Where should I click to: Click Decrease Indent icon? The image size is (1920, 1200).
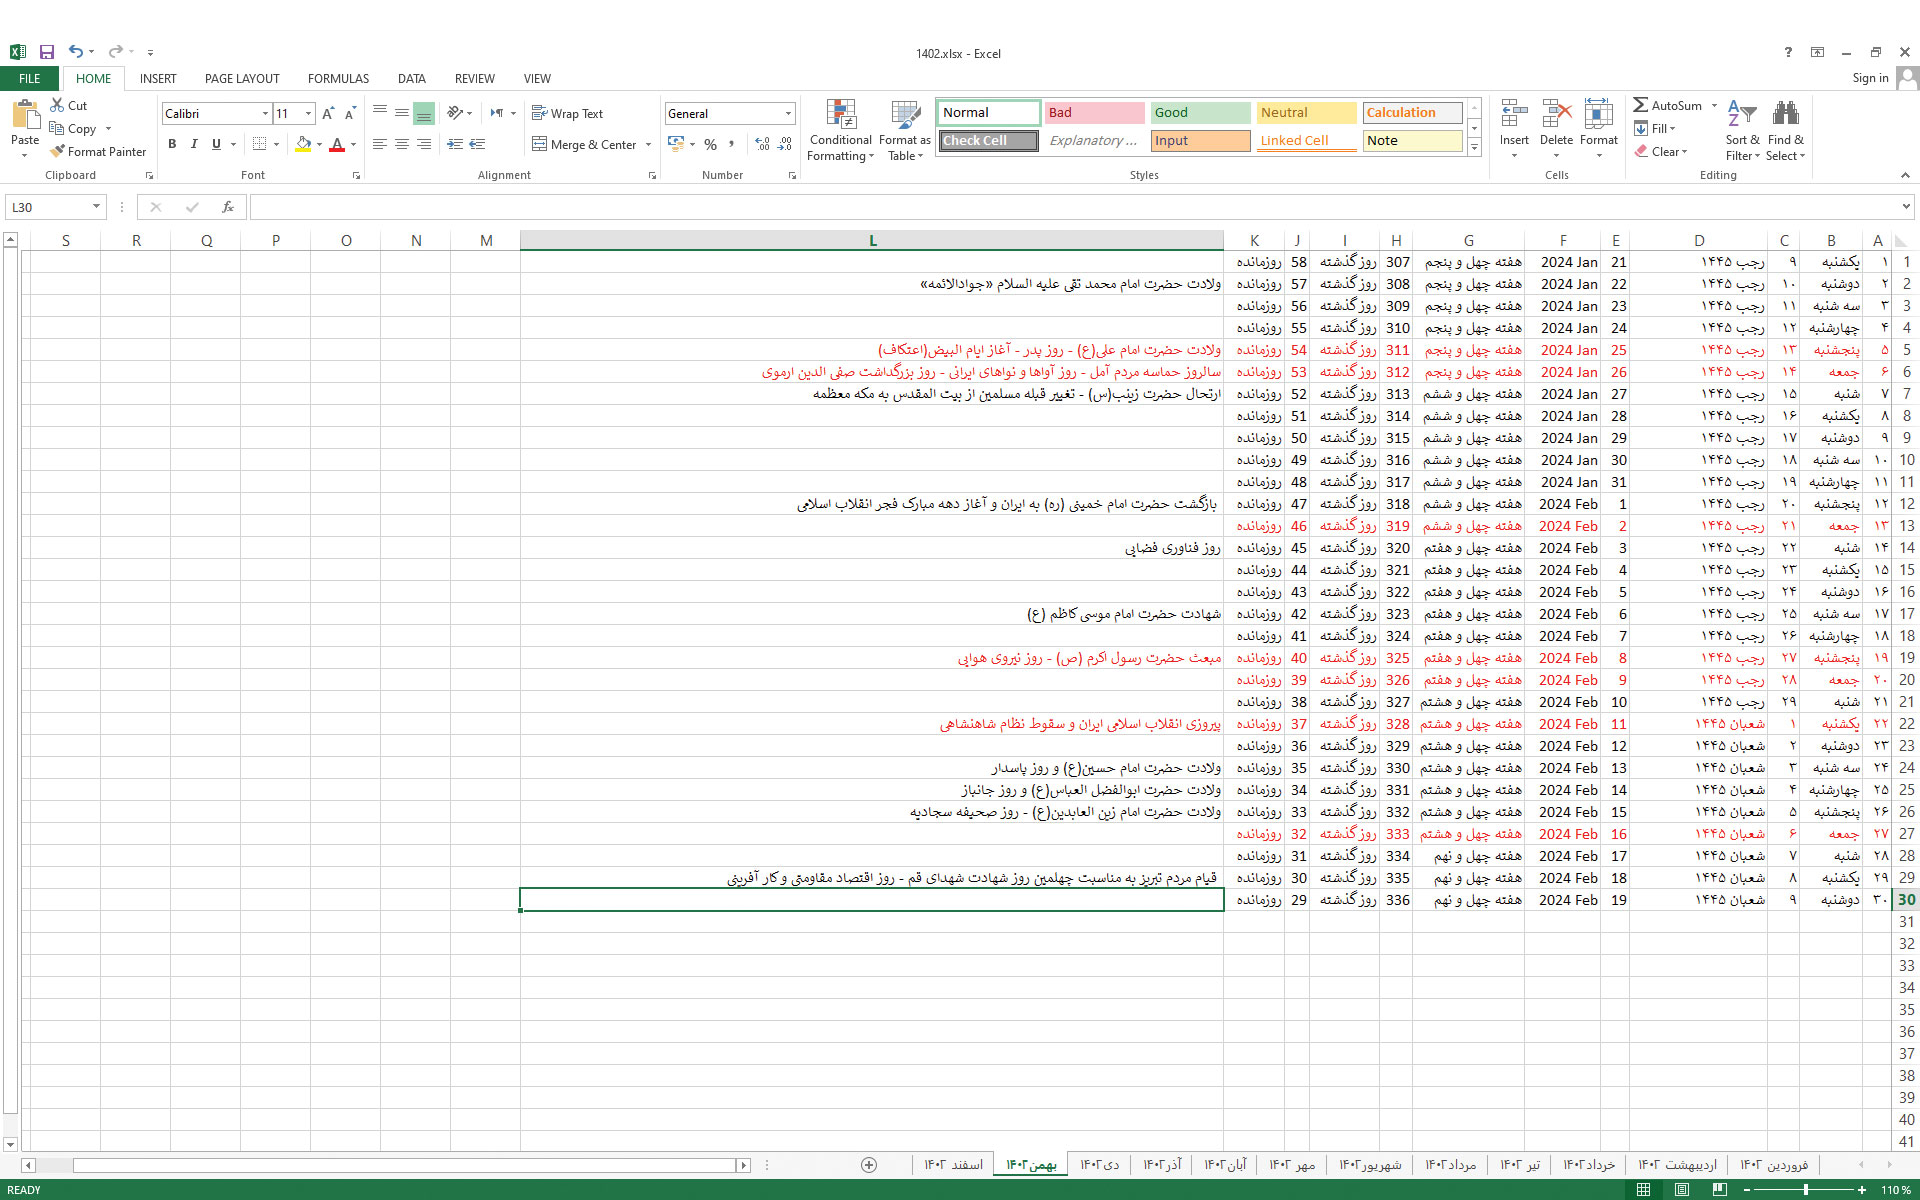[x=455, y=144]
